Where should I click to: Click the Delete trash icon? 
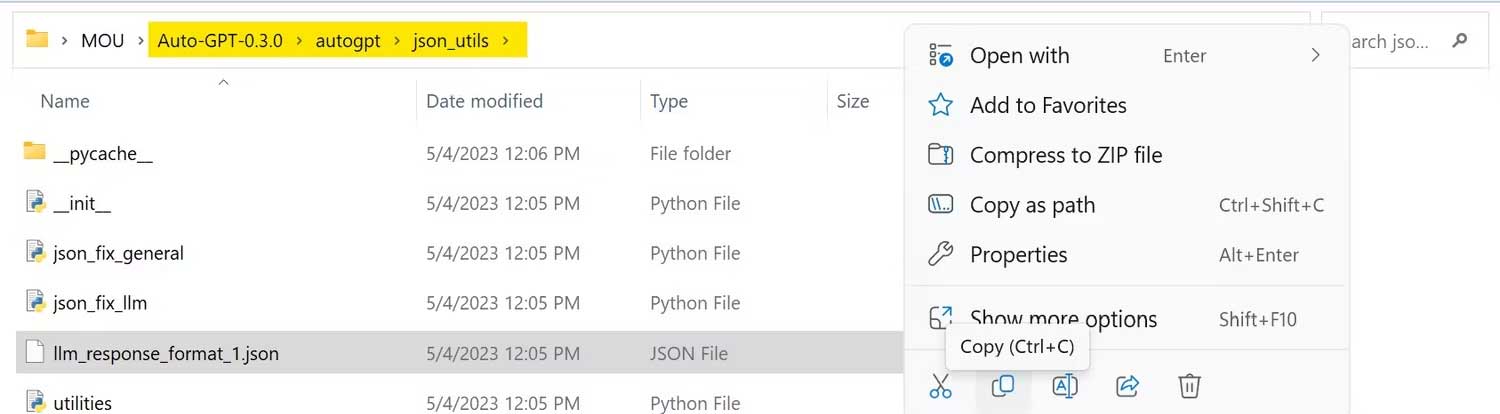click(1189, 386)
